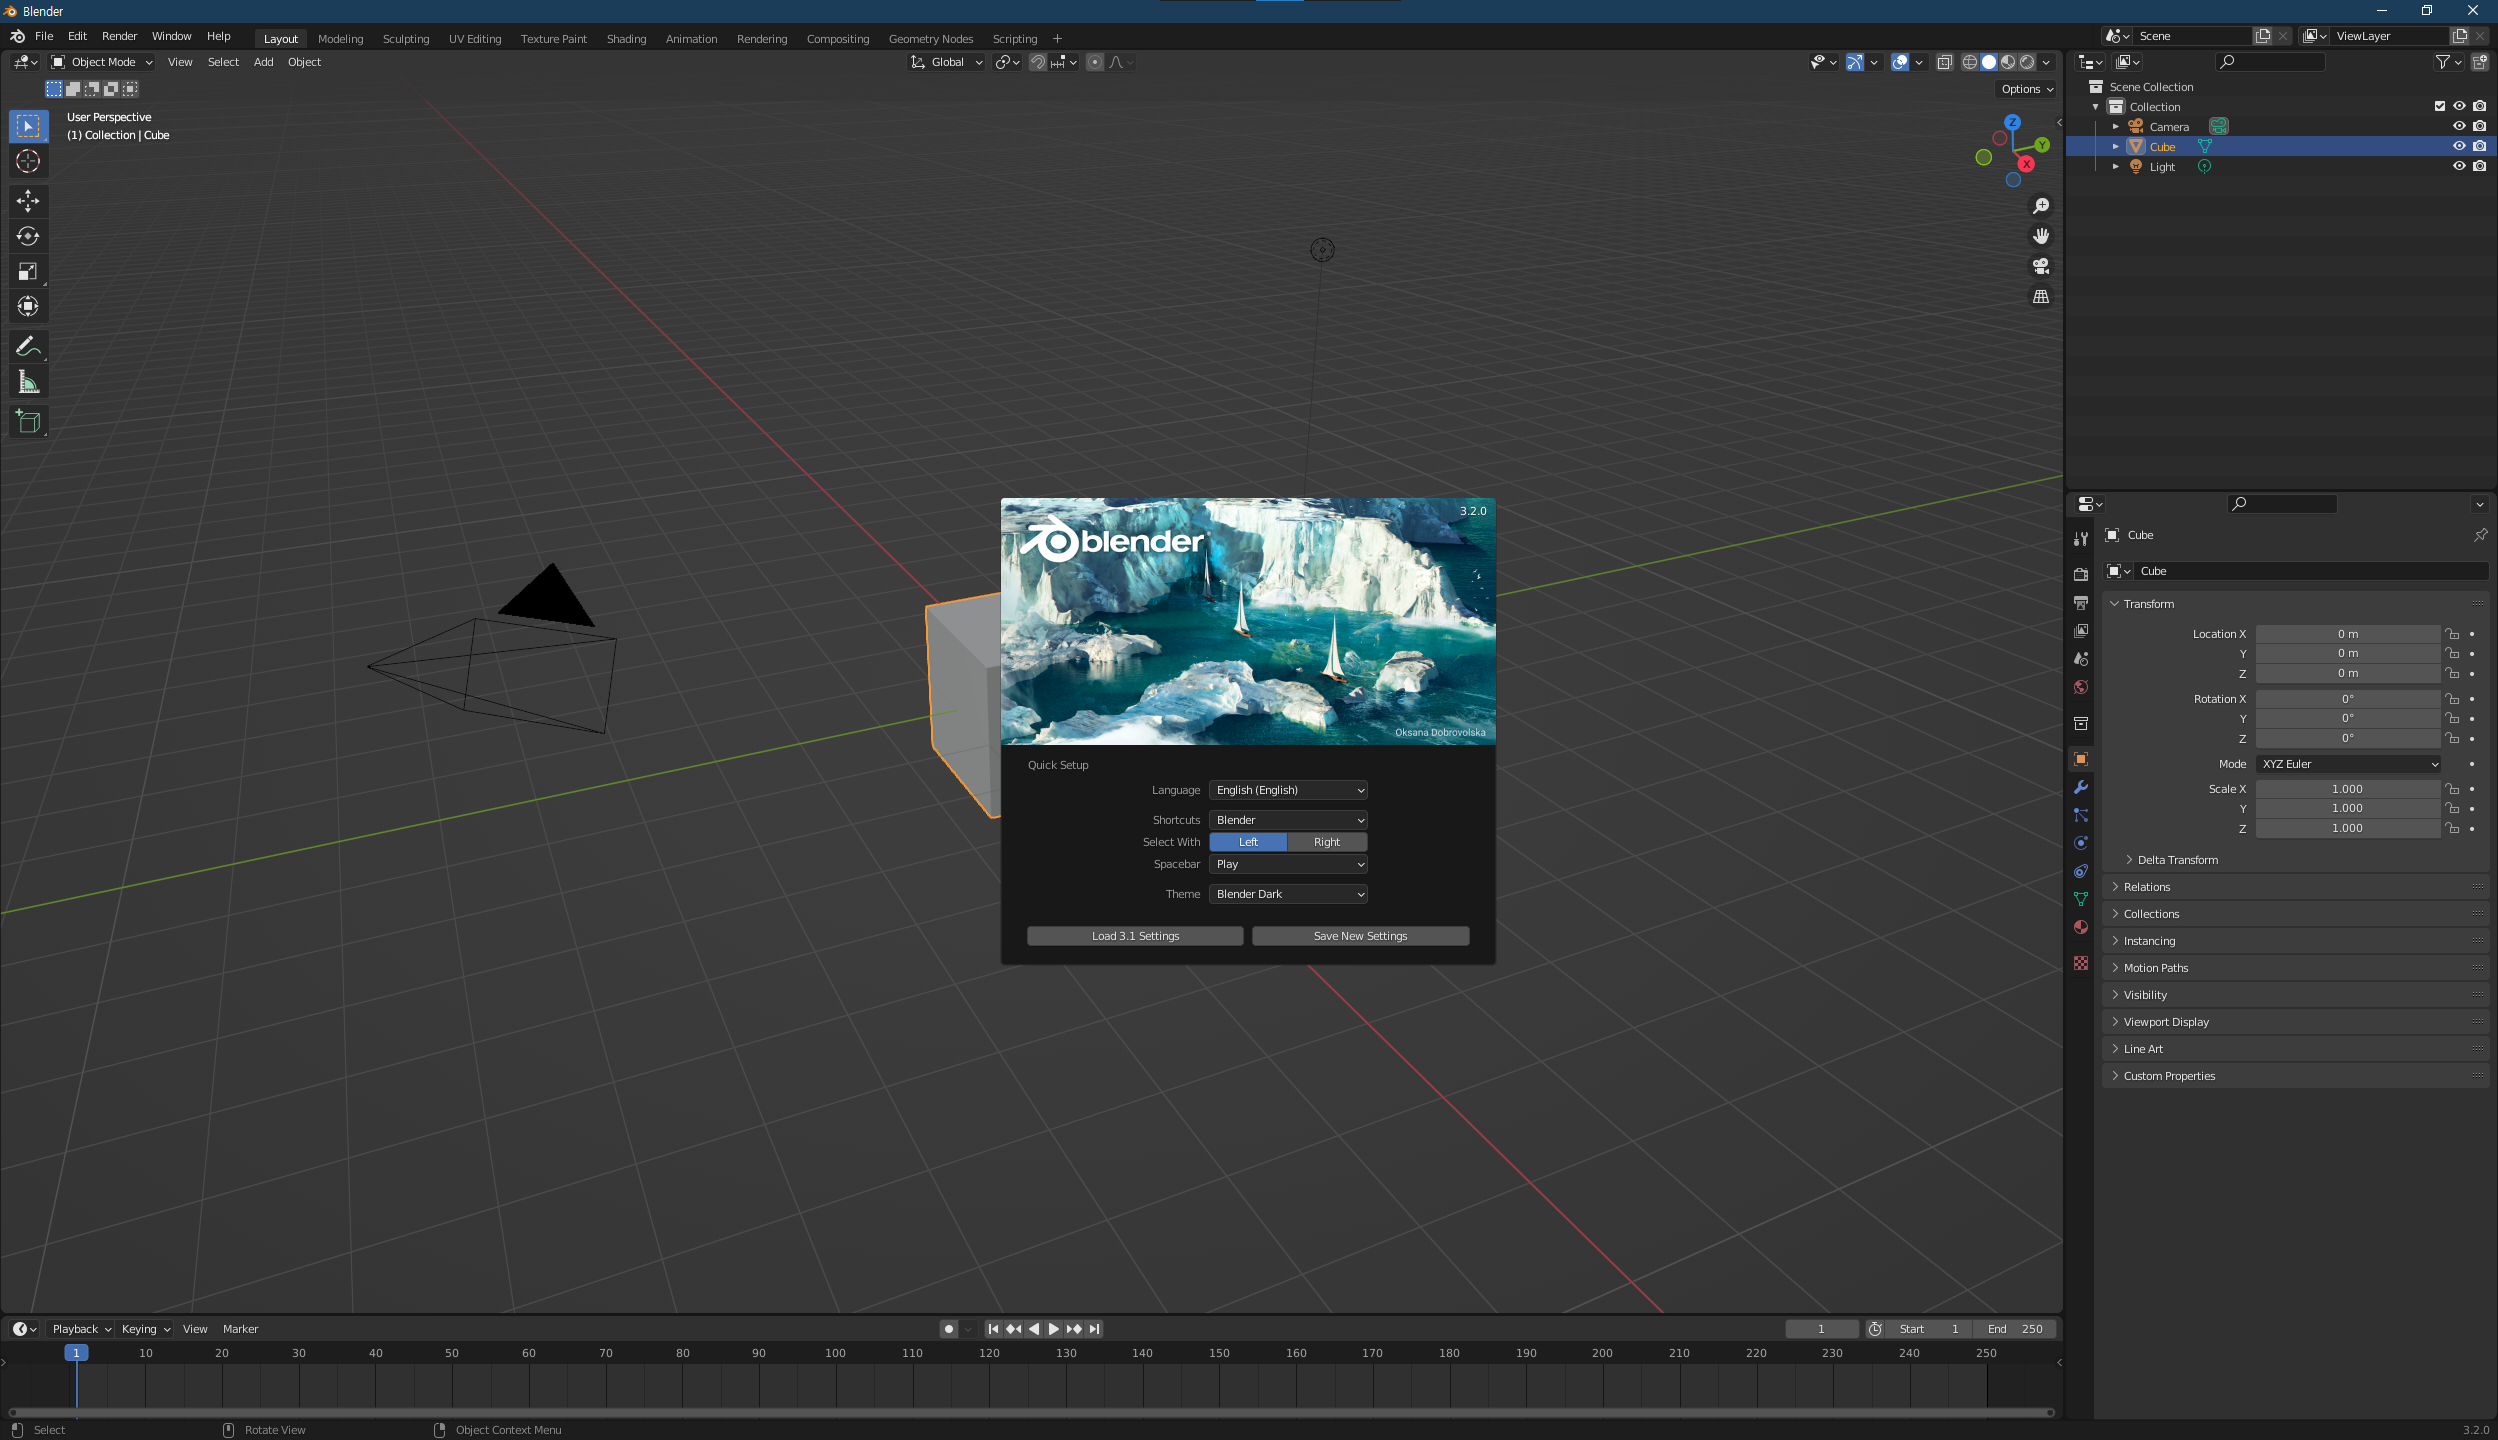Viewport: 2498px width, 1440px height.
Task: Open the Theme Blender Dark dropdown
Action: tap(1288, 894)
